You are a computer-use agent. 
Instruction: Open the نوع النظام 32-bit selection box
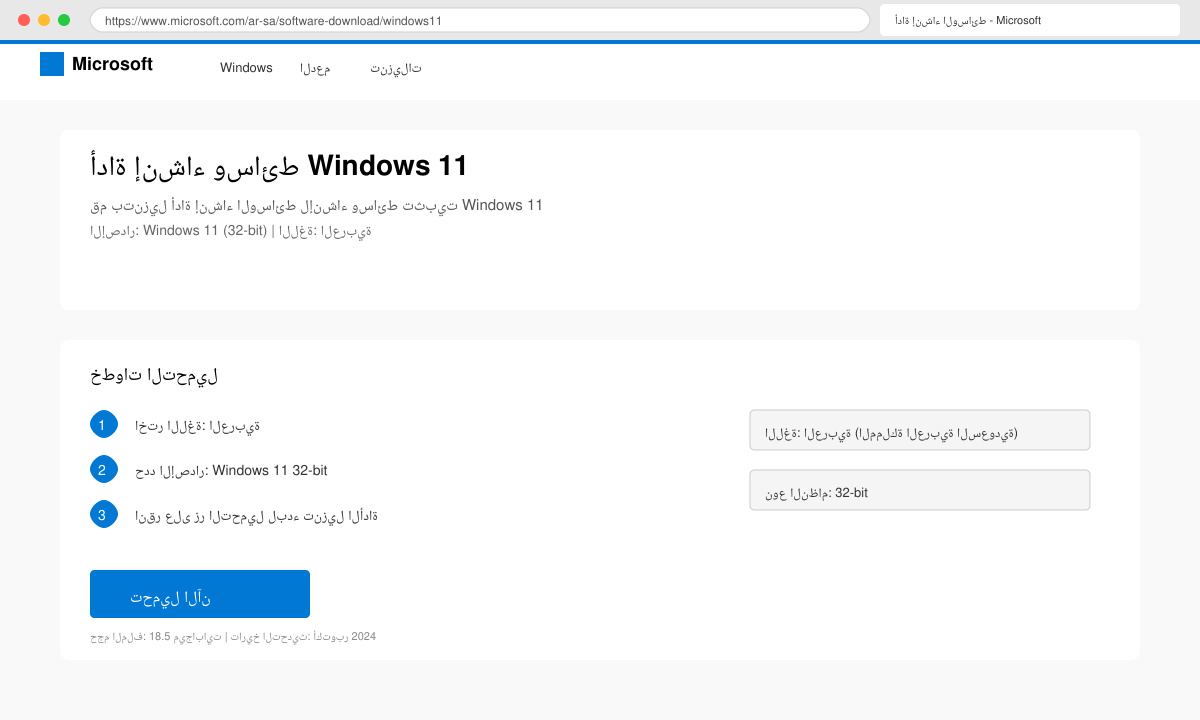920,490
